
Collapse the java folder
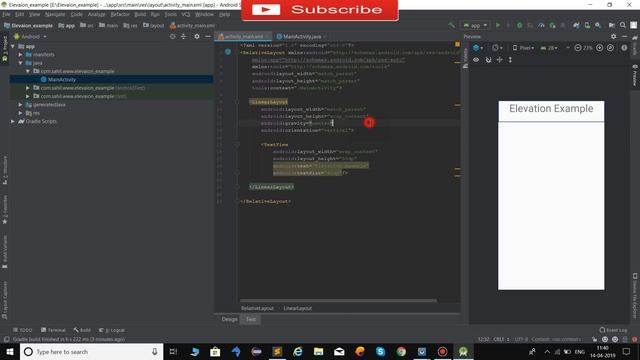coord(20,63)
